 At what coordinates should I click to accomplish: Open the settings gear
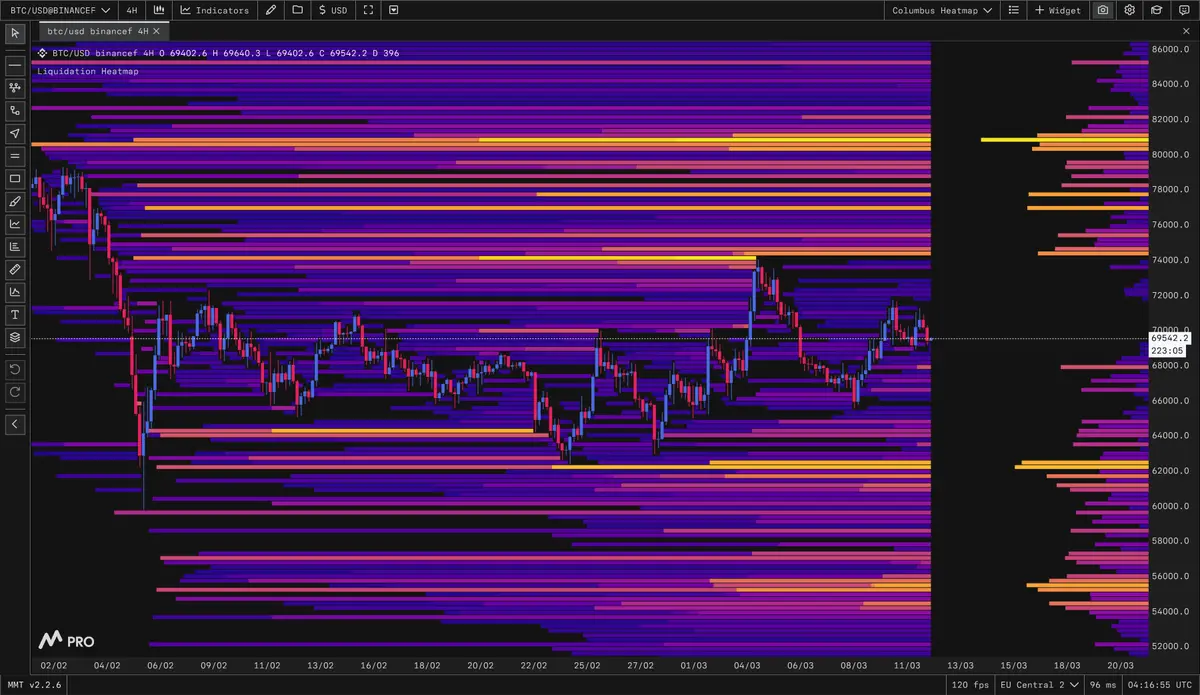click(x=1130, y=10)
